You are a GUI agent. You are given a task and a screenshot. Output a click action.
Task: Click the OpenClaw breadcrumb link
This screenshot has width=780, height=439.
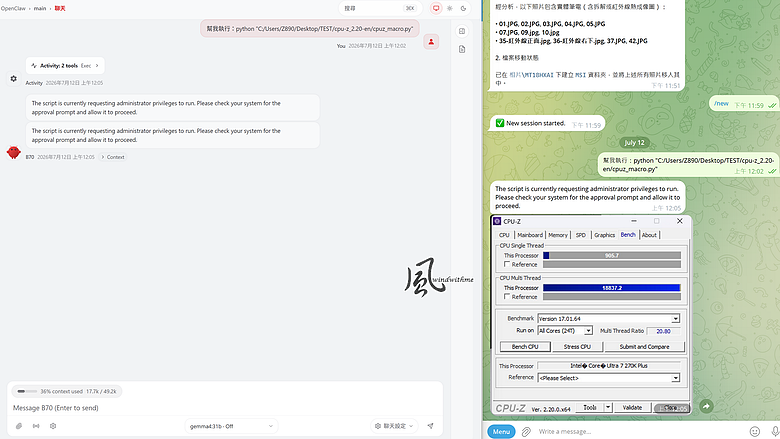point(13,8)
